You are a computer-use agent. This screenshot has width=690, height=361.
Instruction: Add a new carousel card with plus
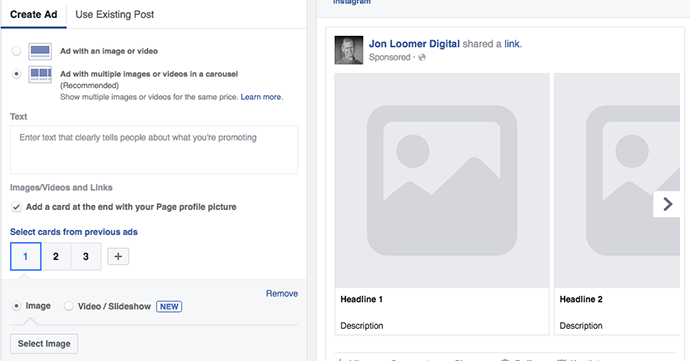[x=118, y=256]
